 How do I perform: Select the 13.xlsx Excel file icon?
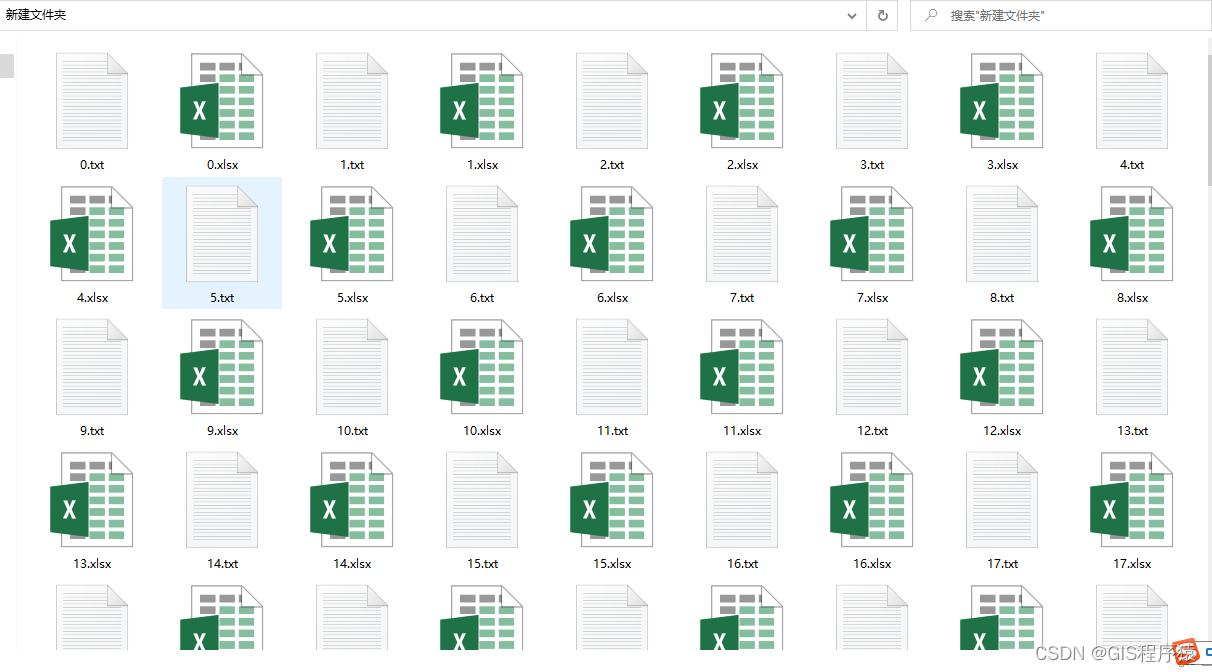(92, 500)
